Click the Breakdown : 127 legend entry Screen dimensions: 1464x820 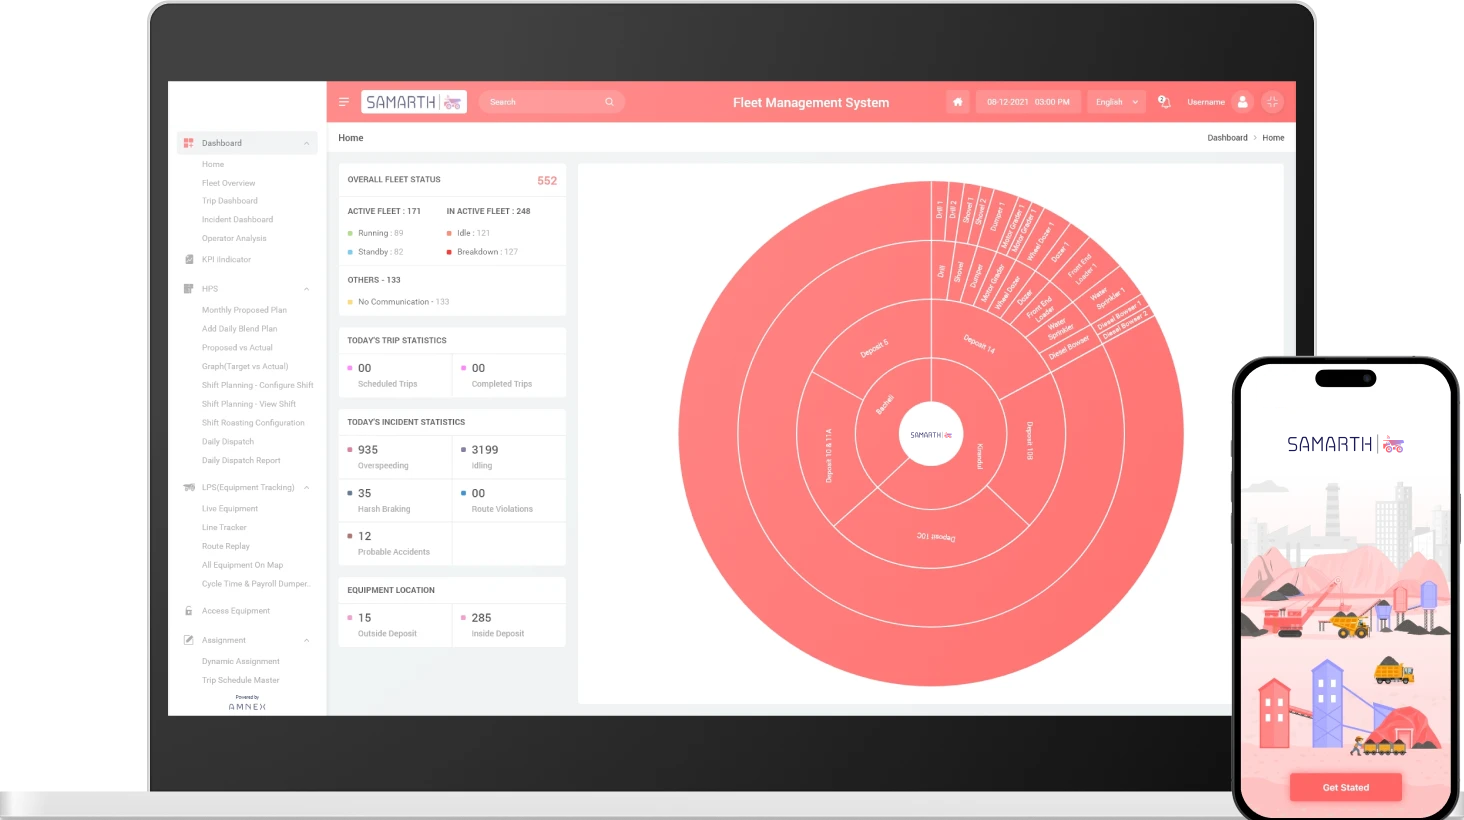[x=483, y=252]
